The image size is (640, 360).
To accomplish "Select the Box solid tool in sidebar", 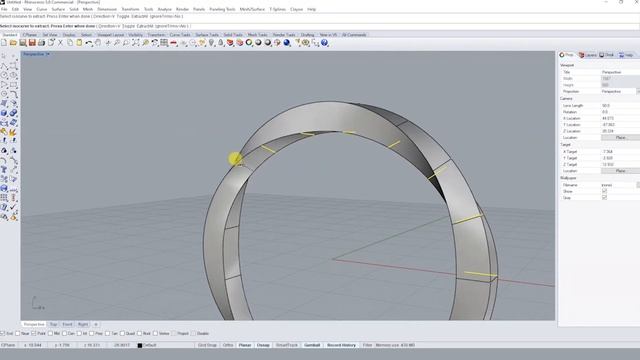I will point(4,113).
